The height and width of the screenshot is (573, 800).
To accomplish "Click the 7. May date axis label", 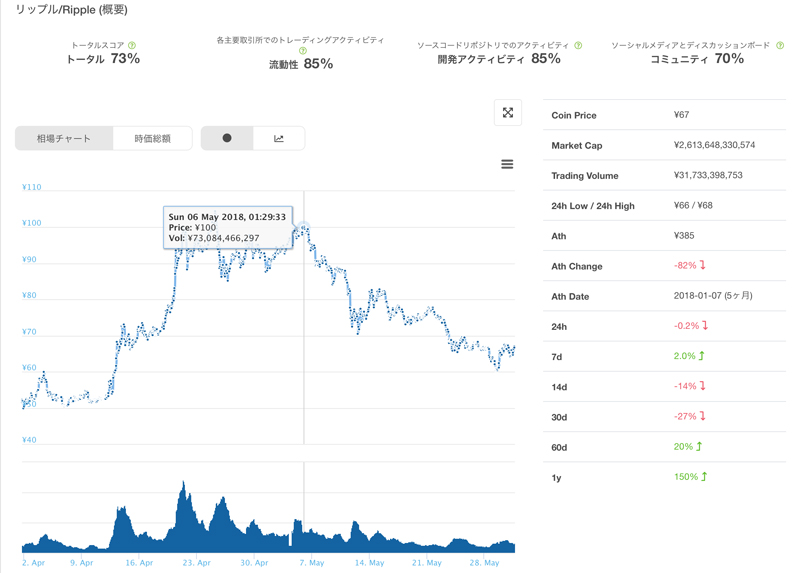I will click(x=312, y=562).
